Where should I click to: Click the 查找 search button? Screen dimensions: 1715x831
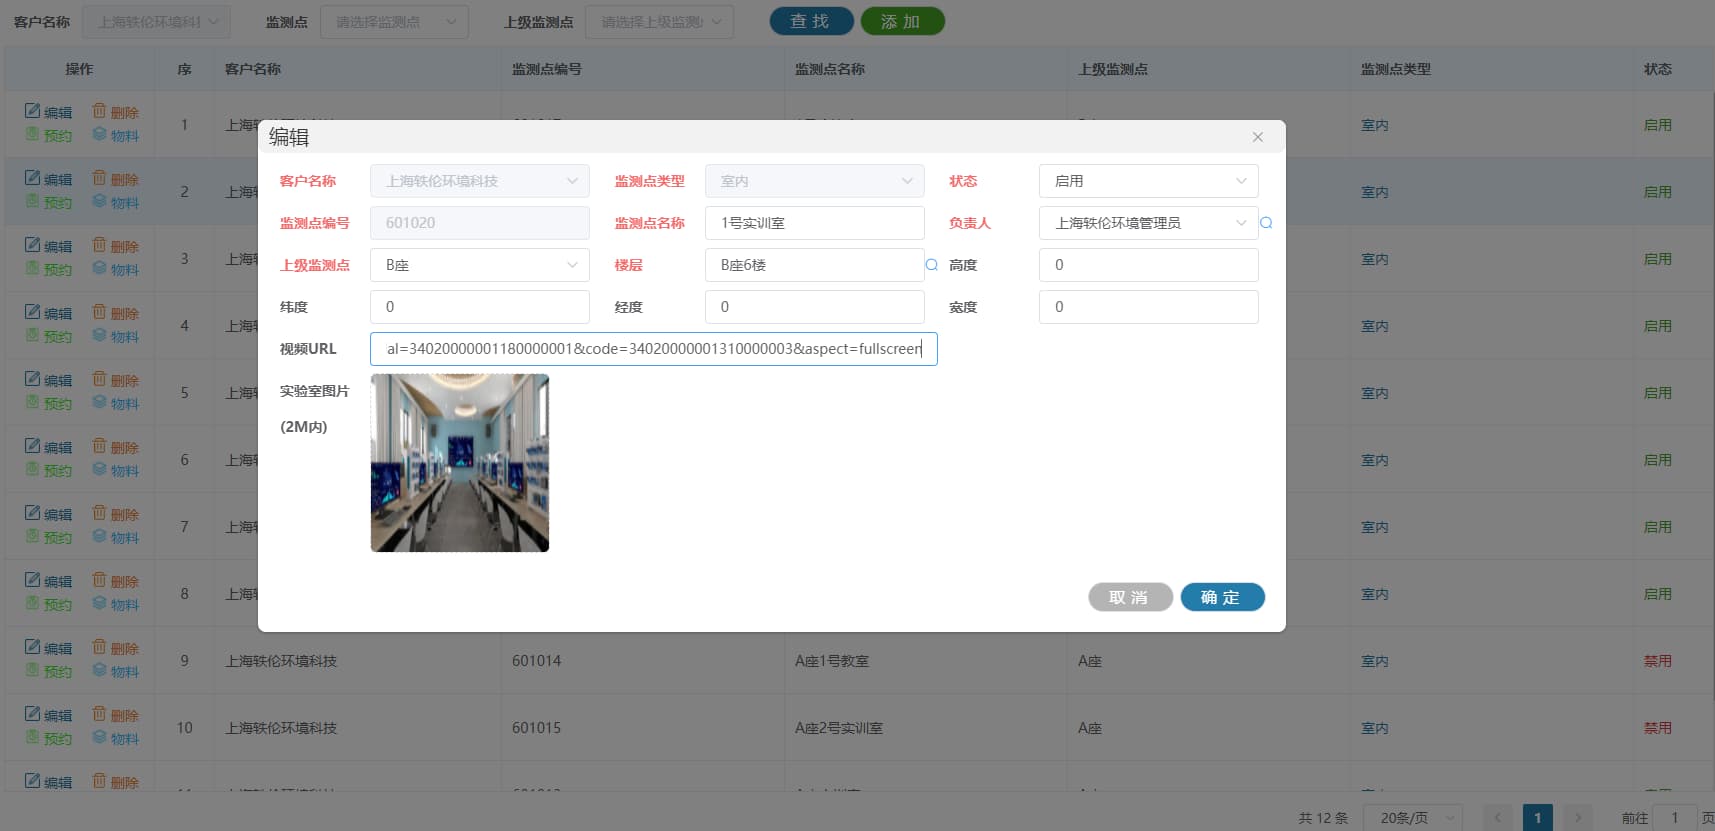tap(811, 21)
